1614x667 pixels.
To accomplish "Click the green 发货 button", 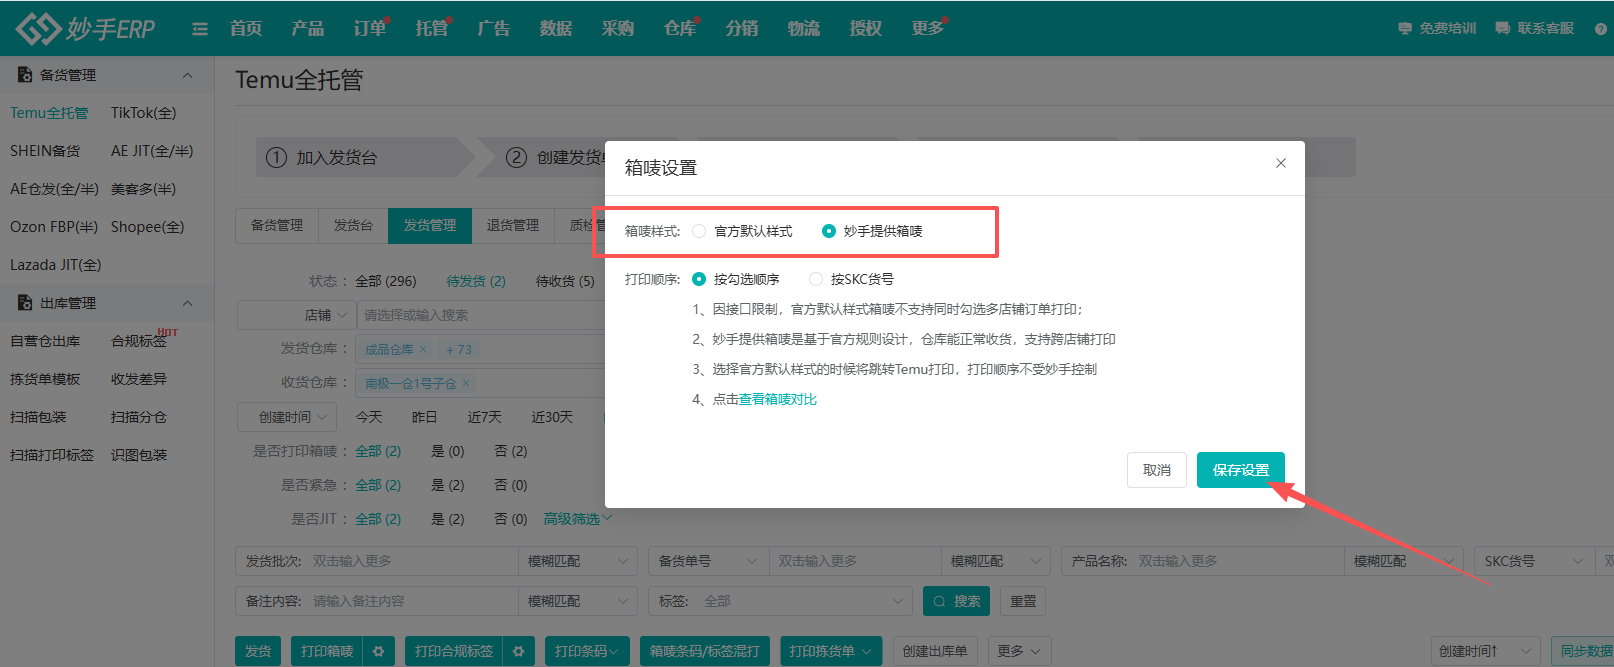I will (x=258, y=651).
